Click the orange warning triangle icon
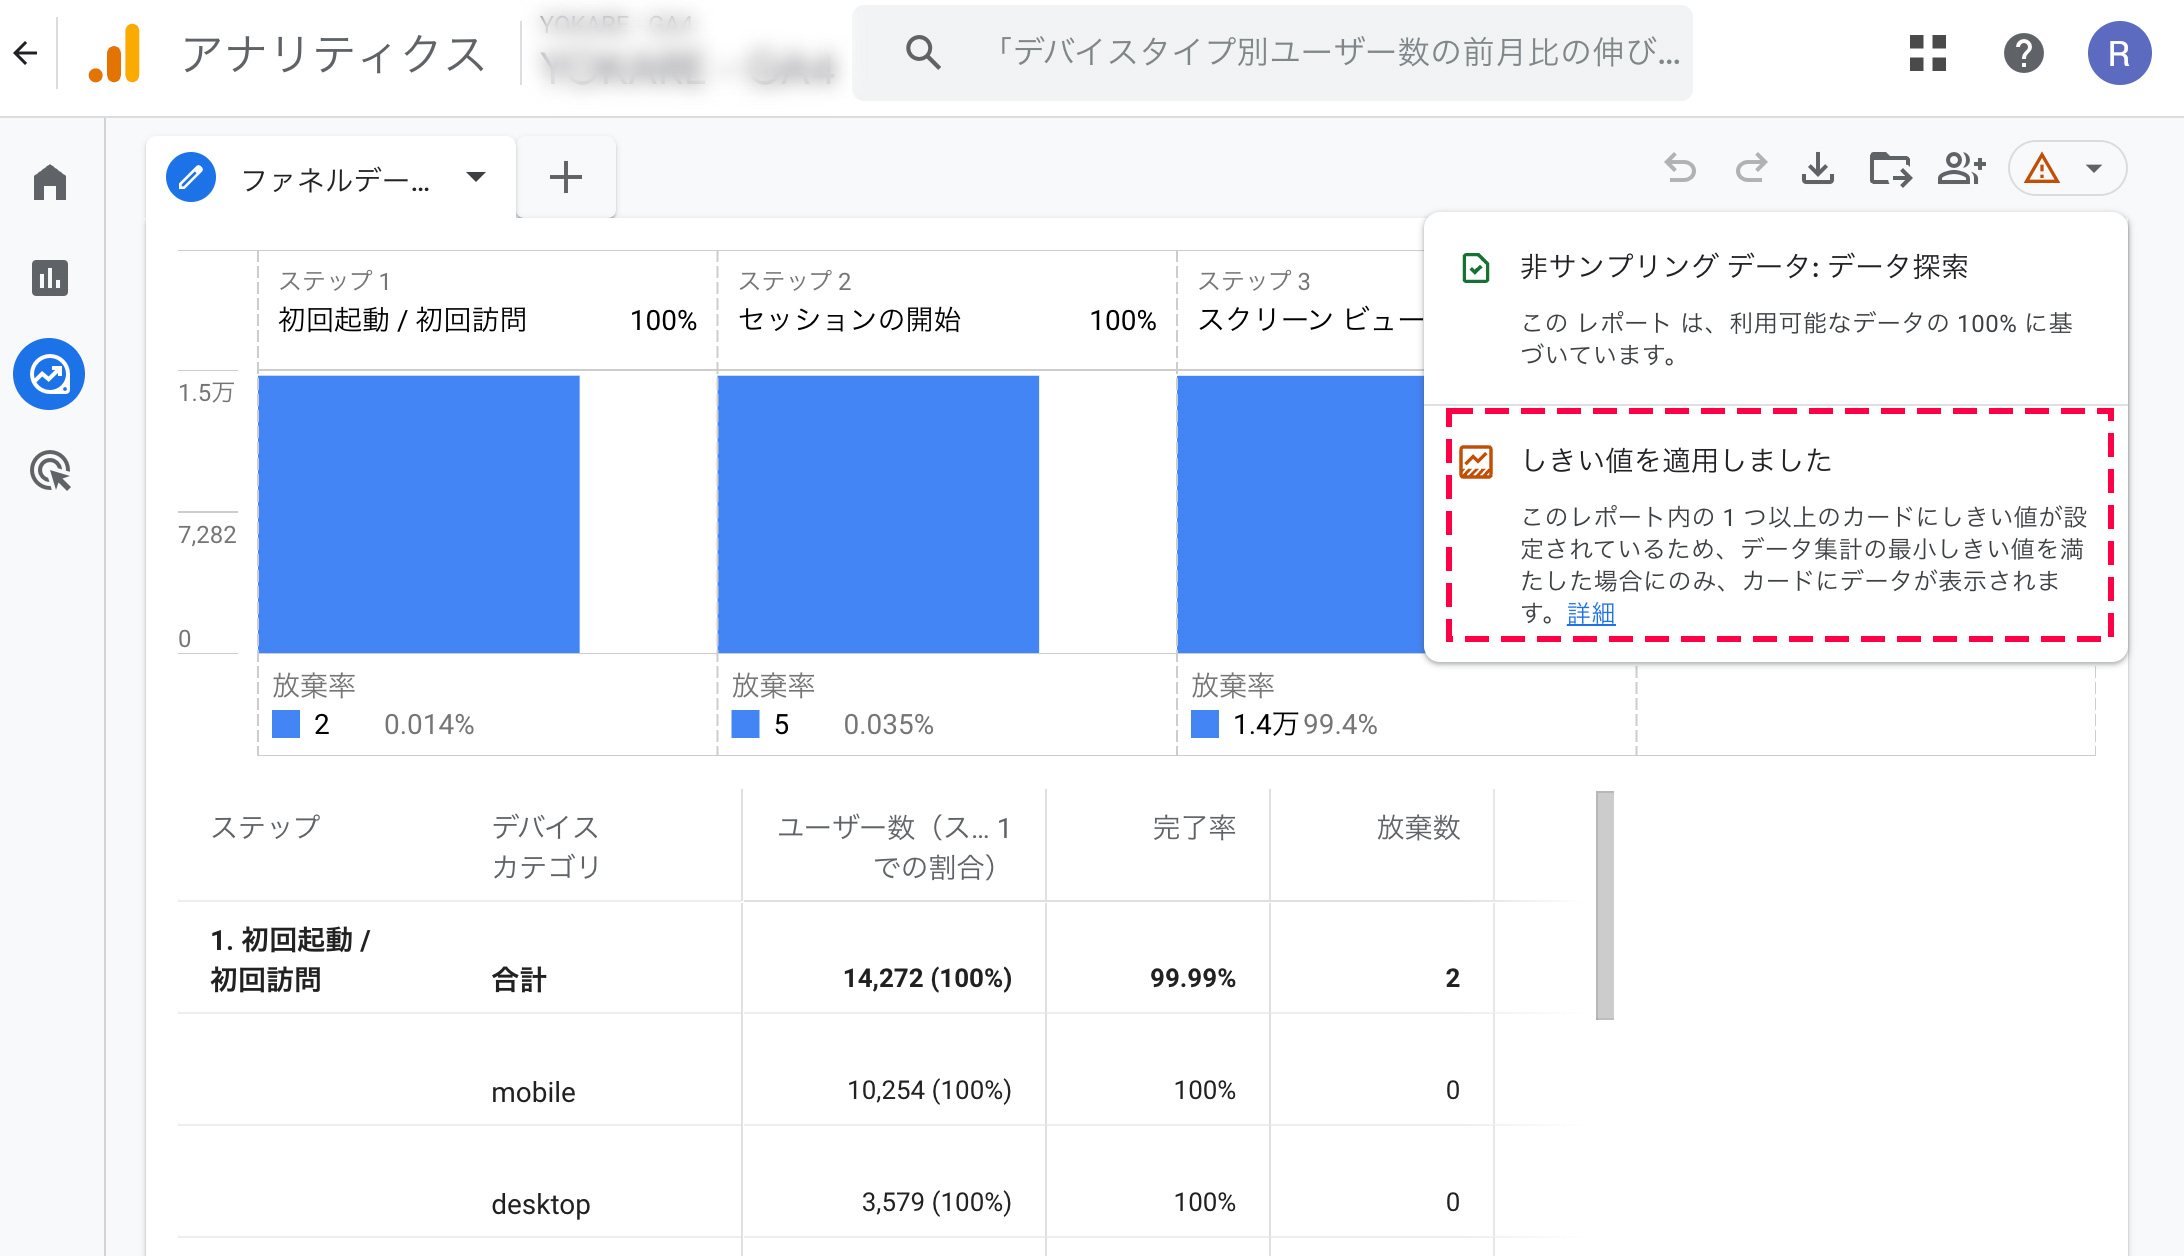This screenshot has width=2184, height=1256. click(x=2042, y=168)
